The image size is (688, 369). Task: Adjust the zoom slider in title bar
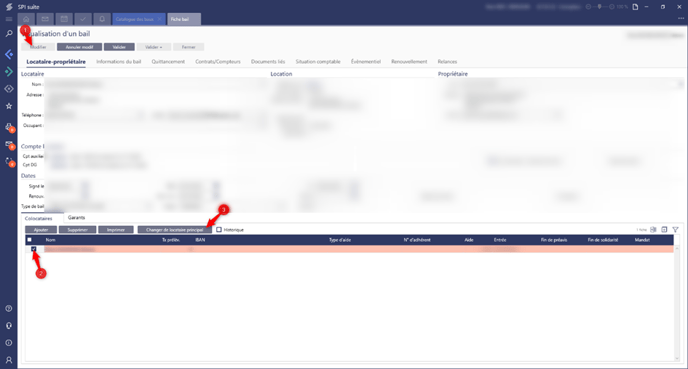point(600,7)
